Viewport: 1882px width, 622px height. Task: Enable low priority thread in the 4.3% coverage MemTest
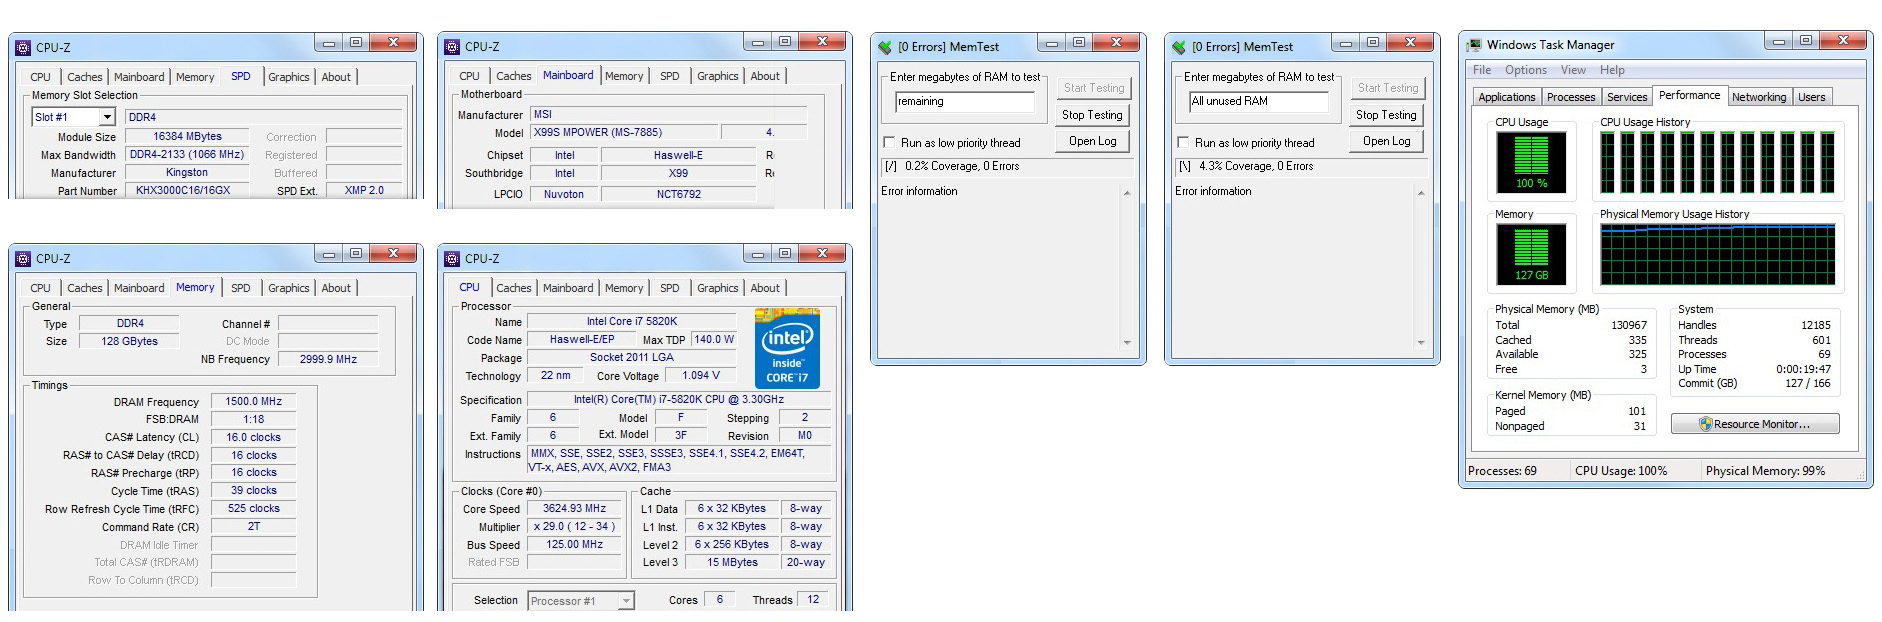[1183, 142]
